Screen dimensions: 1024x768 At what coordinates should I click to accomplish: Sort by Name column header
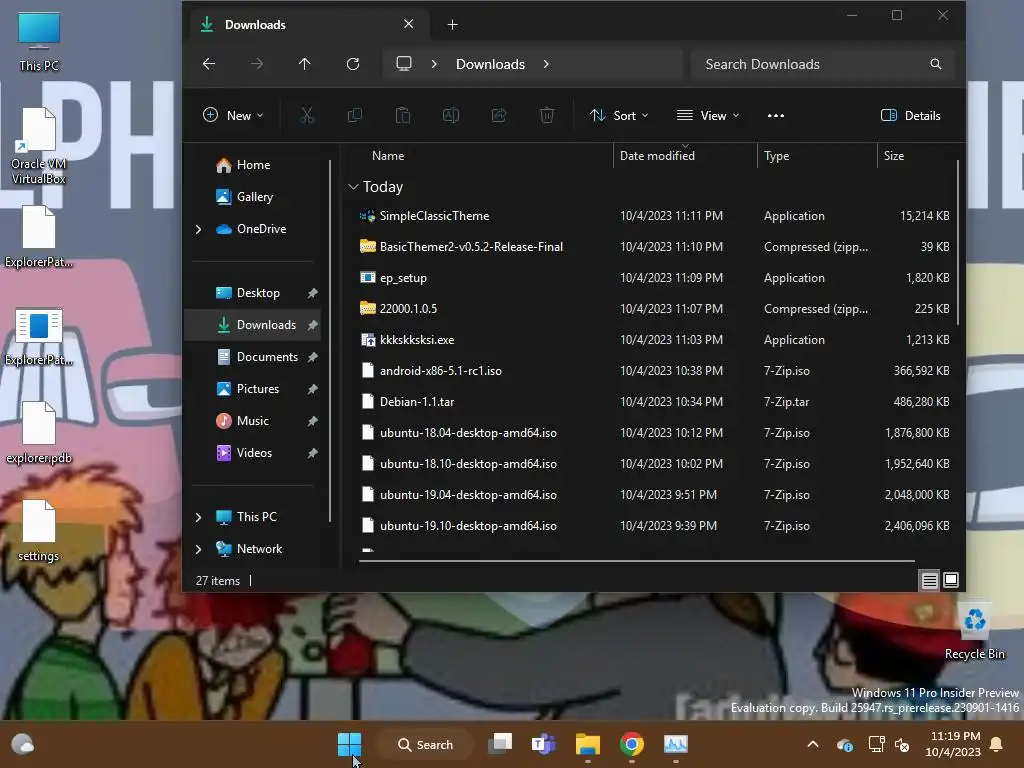388,156
